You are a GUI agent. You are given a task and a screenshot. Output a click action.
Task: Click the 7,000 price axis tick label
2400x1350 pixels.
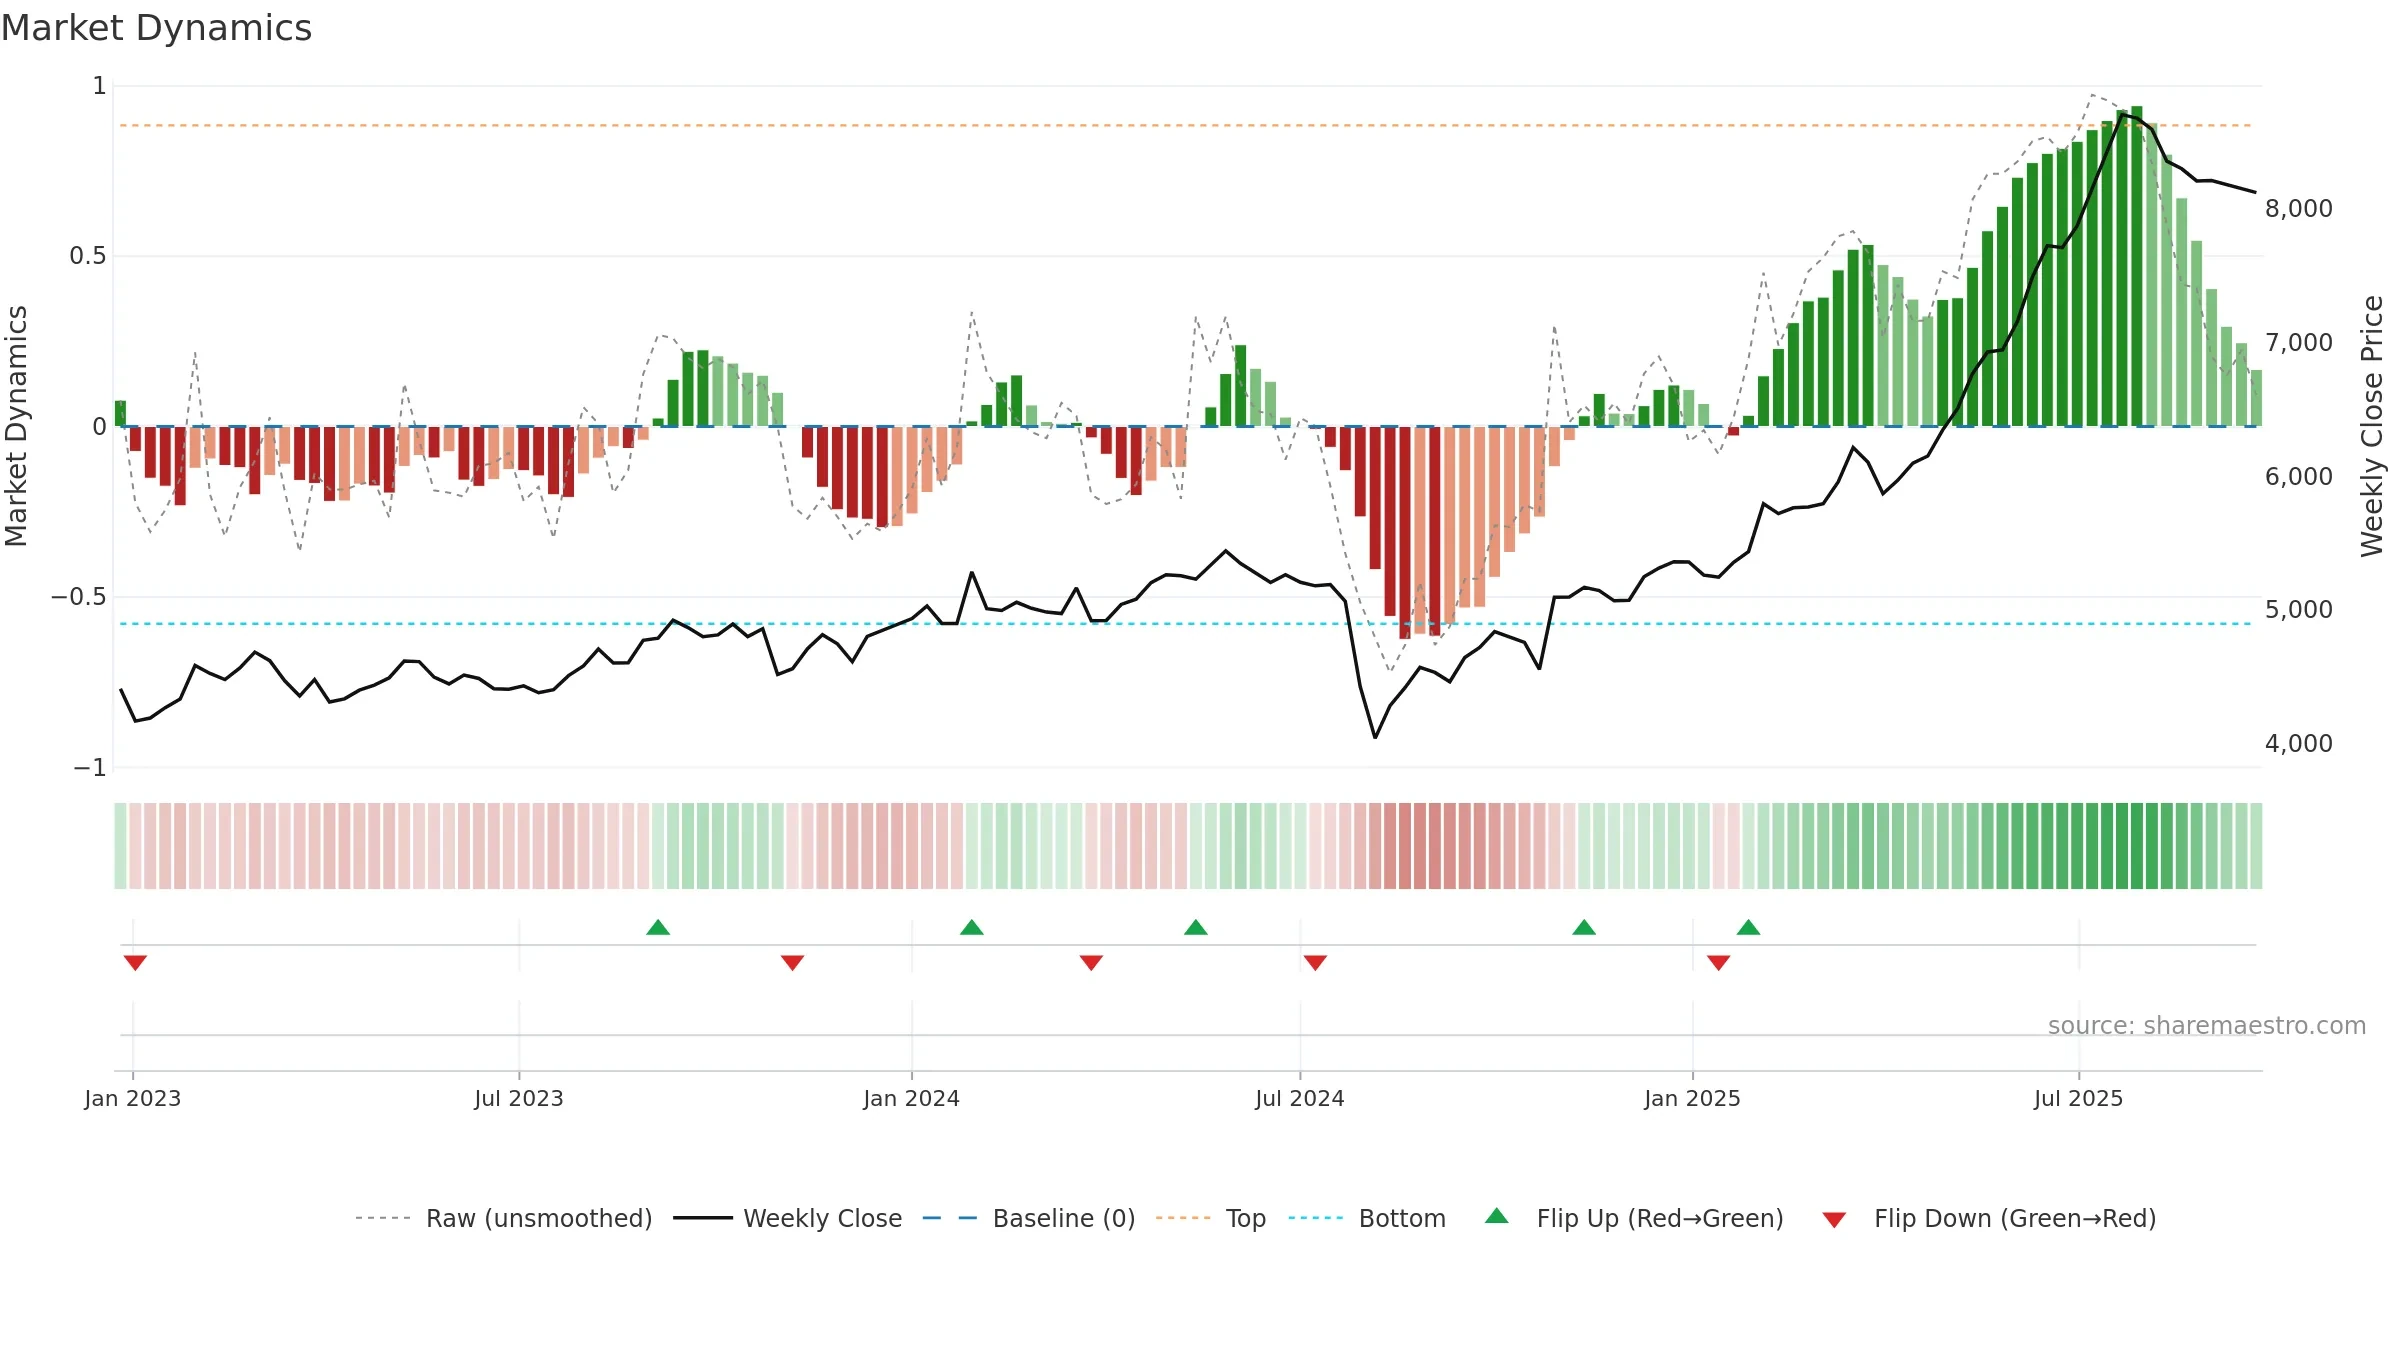[2299, 343]
